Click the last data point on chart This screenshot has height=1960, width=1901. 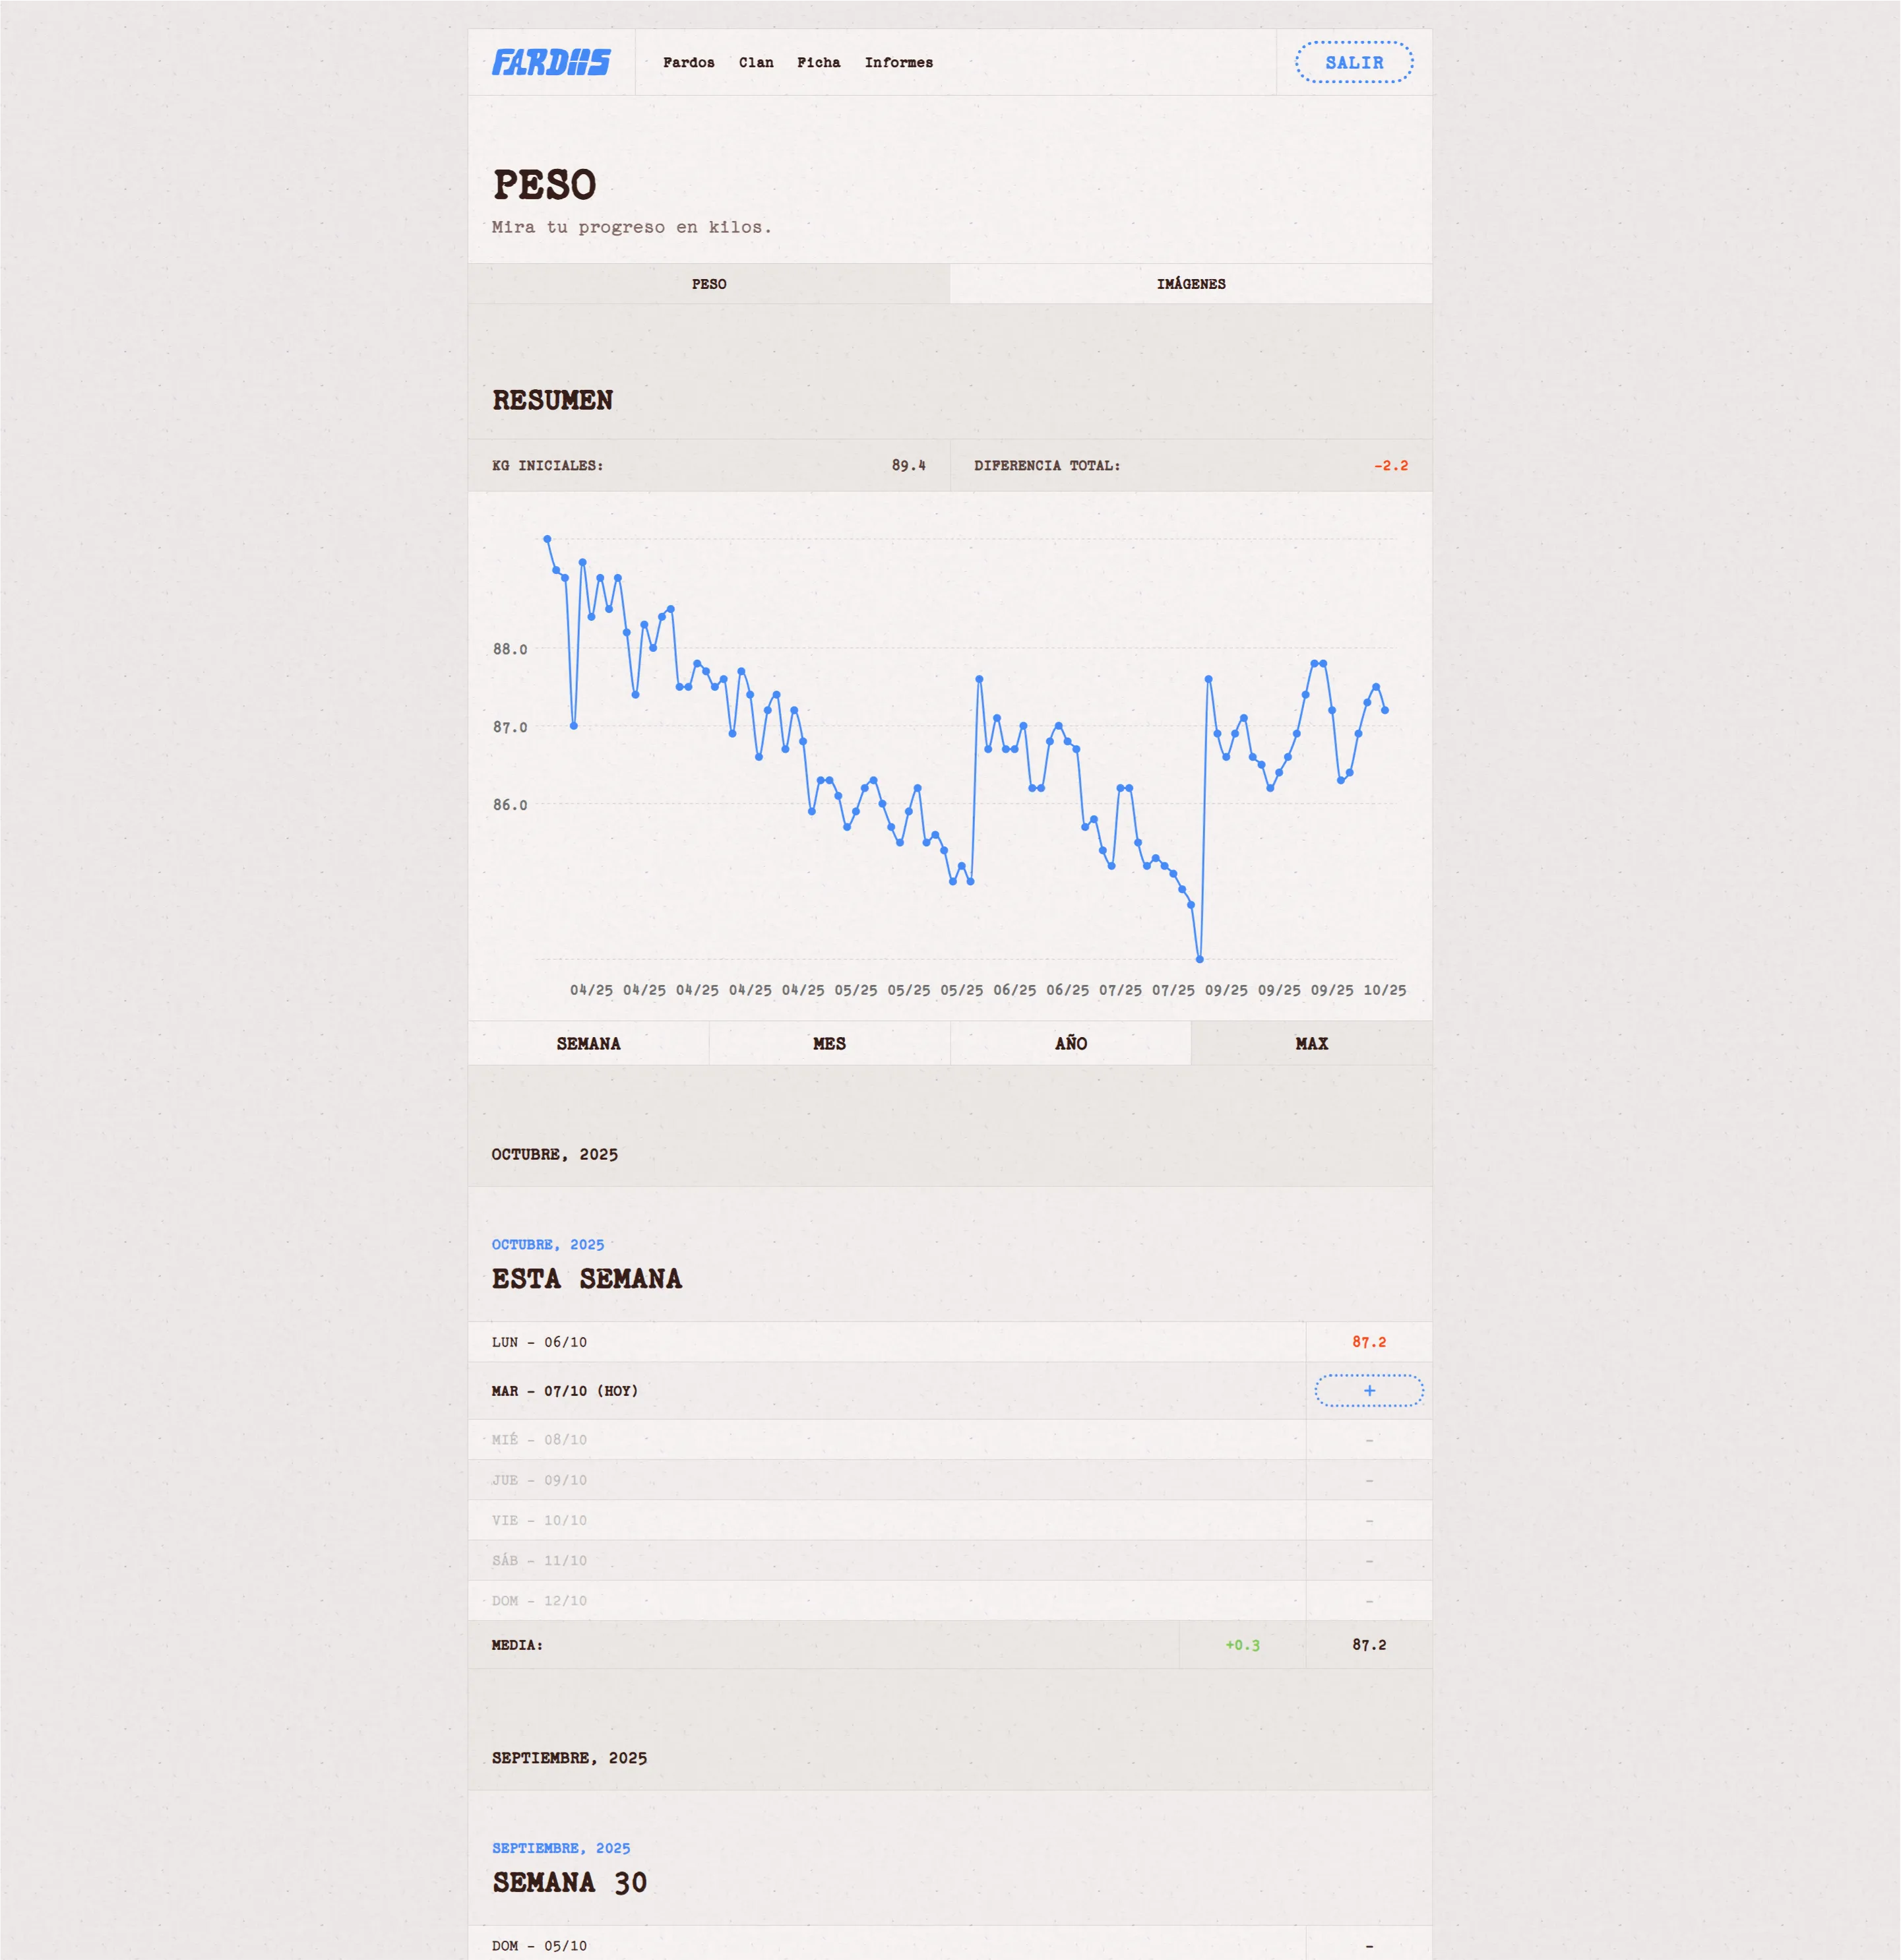point(1385,710)
